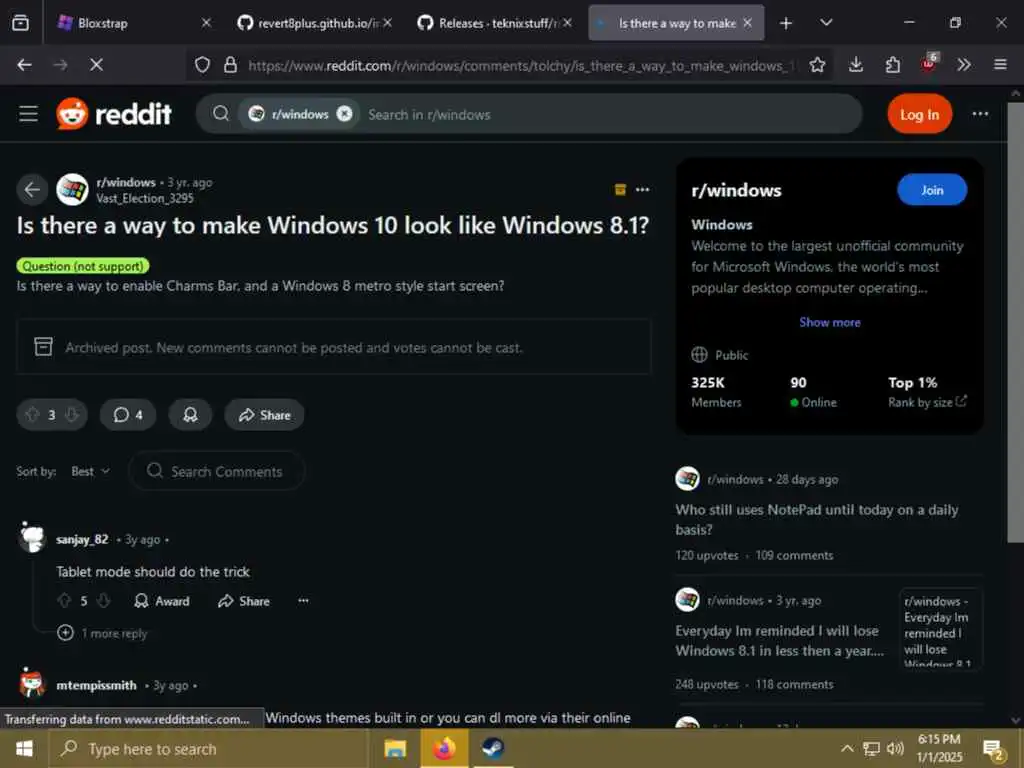Open File Explorer from the taskbar
The height and width of the screenshot is (768, 1024).
point(395,748)
